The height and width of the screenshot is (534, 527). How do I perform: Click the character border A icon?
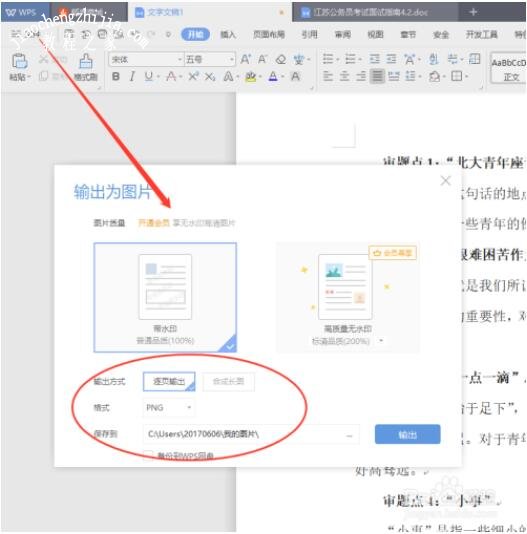pyautogui.click(x=295, y=77)
